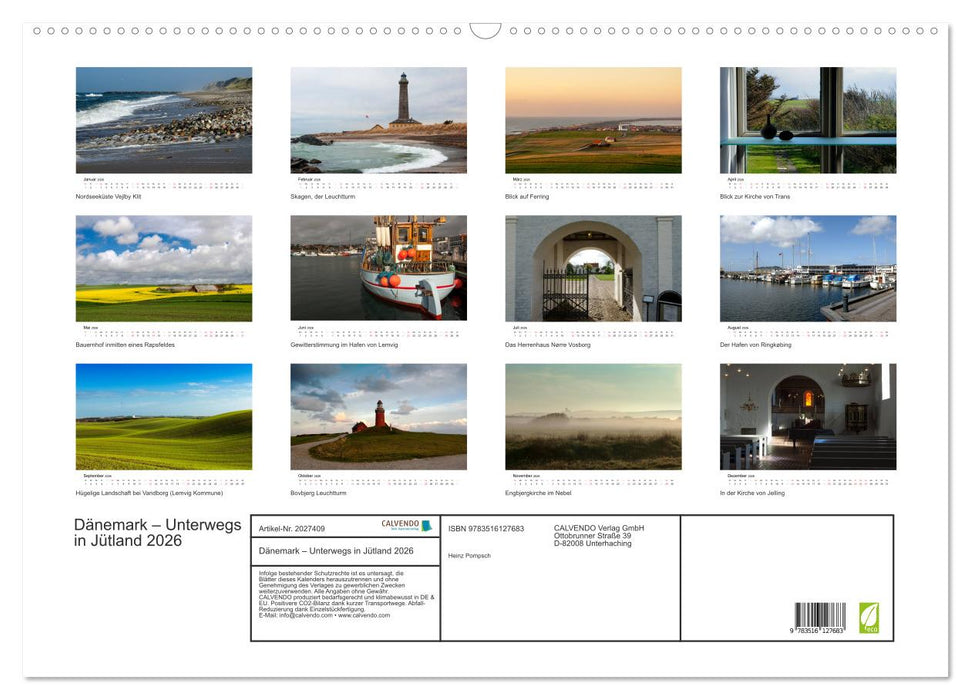Screen dimensions: 971x700
Task: Click the CALVENDO logo in the info box
Action: pyautogui.click(x=407, y=525)
